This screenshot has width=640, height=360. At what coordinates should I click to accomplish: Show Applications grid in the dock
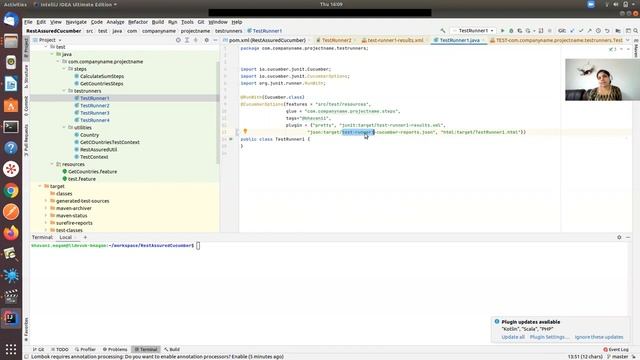click(x=11, y=349)
